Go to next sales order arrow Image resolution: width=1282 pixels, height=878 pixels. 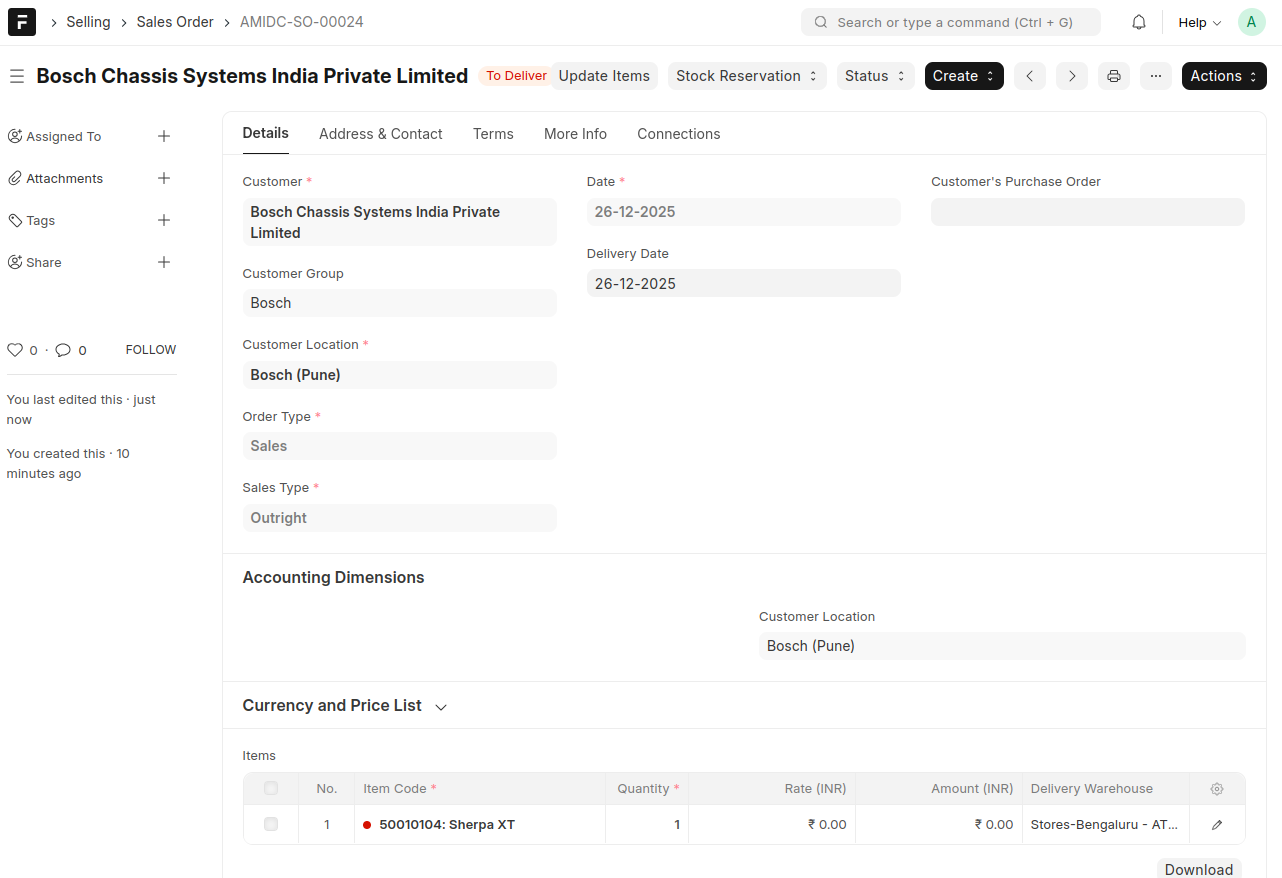coord(1071,76)
